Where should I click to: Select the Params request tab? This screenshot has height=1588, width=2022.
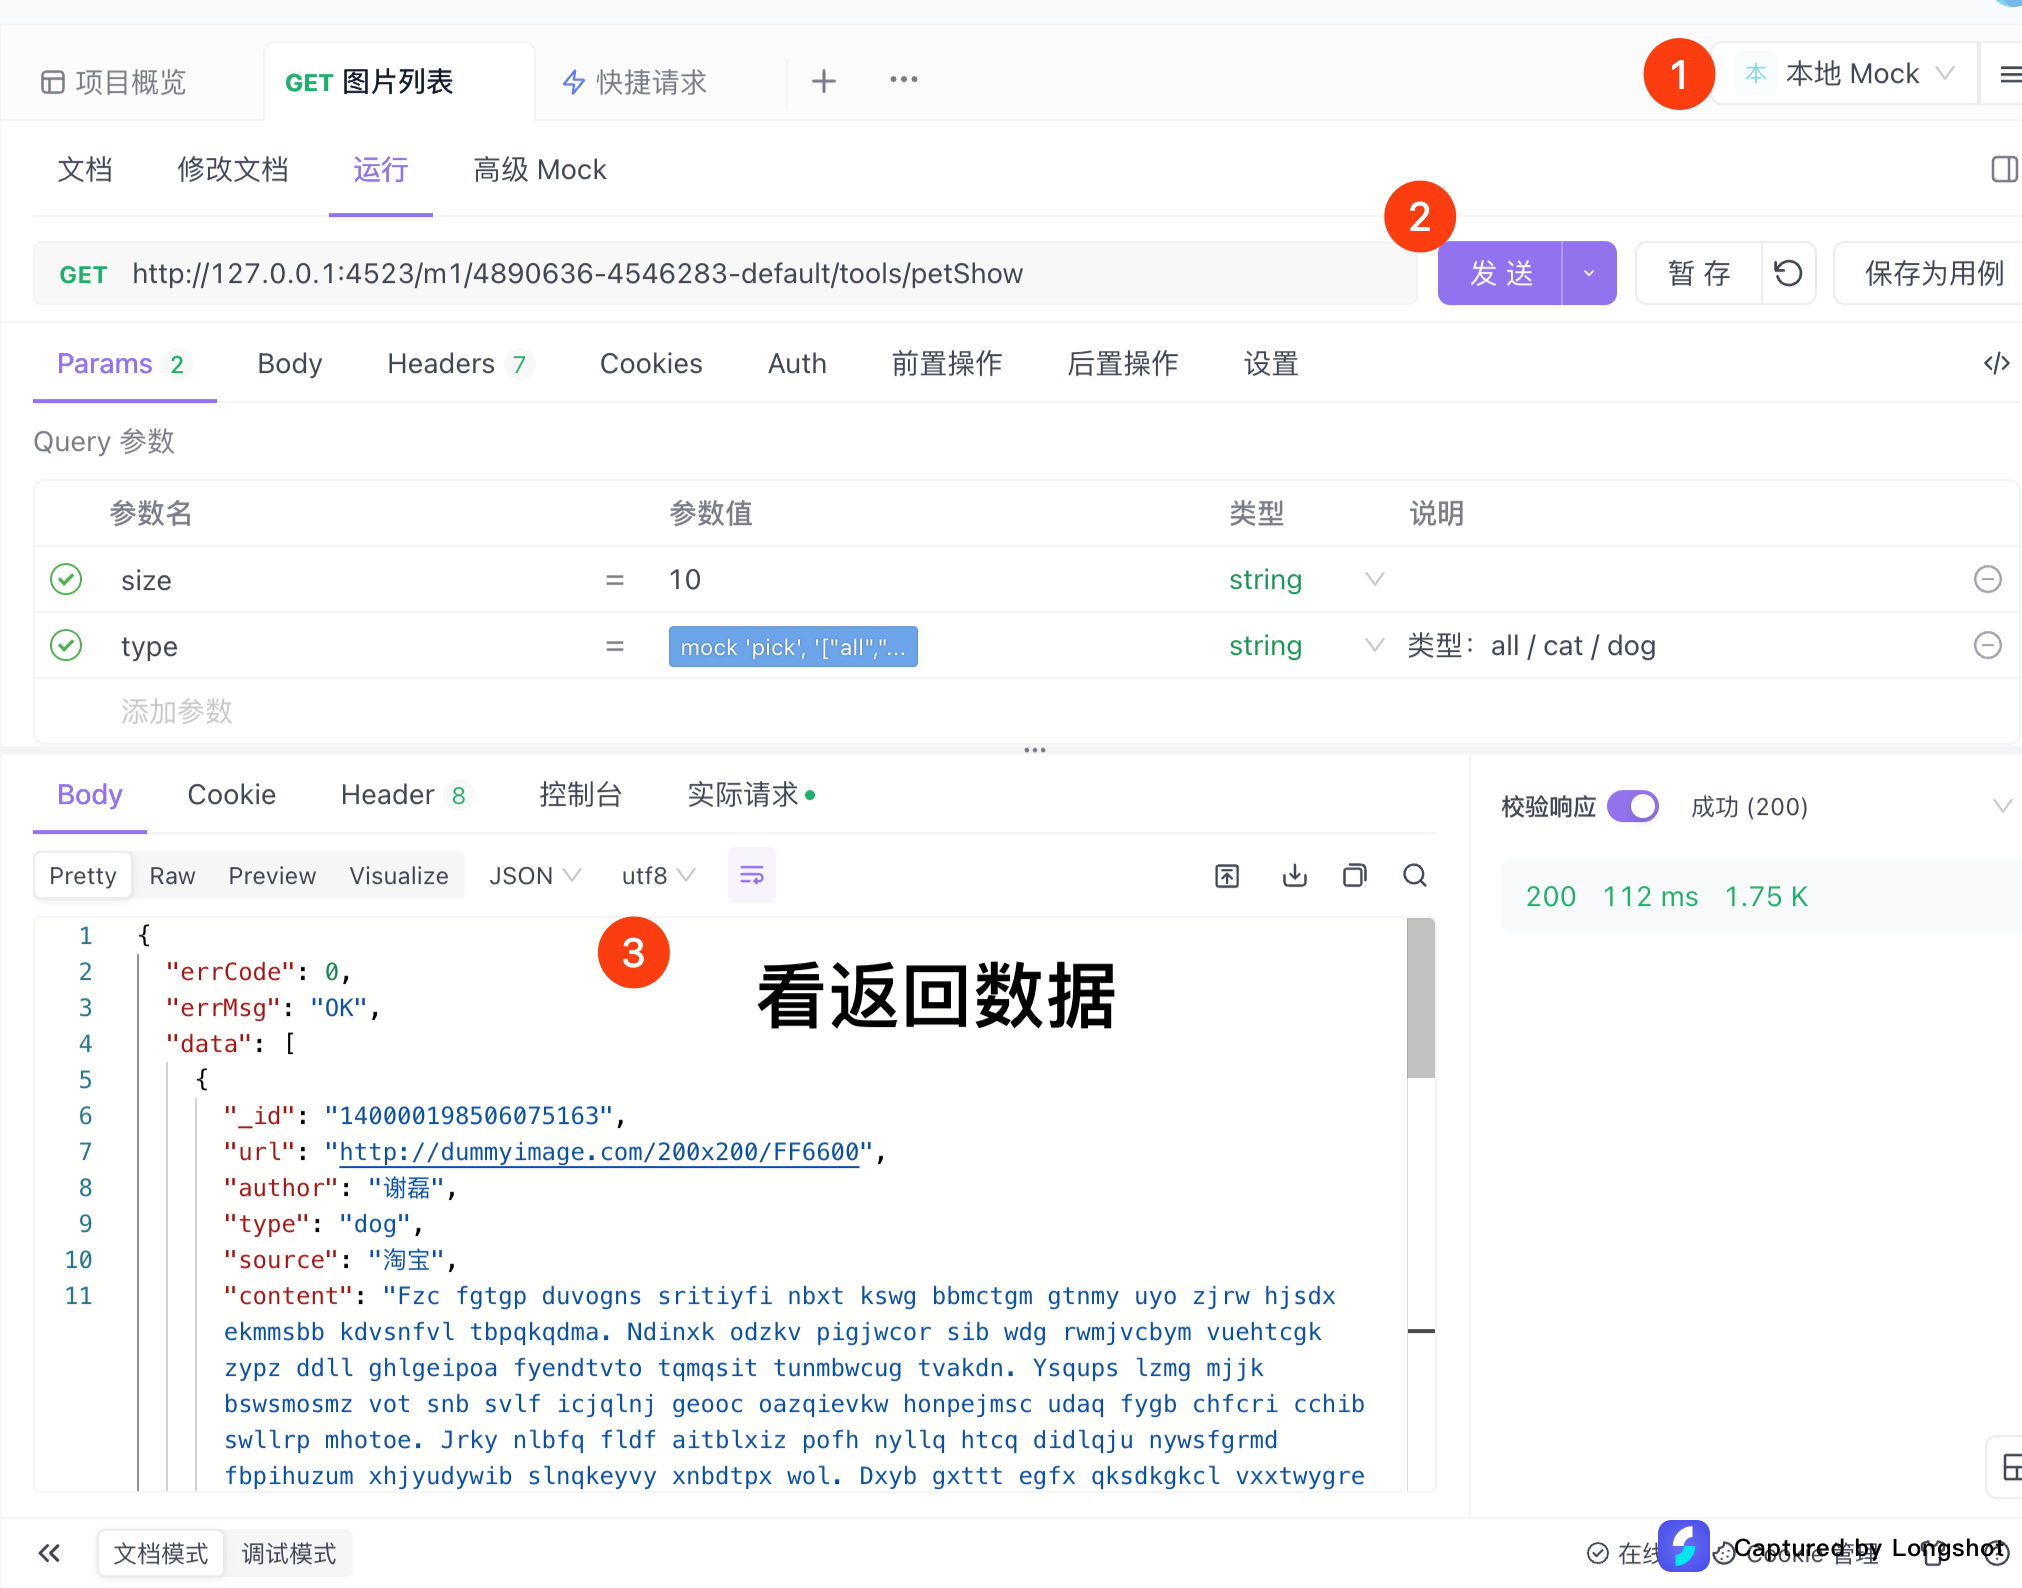tap(123, 364)
